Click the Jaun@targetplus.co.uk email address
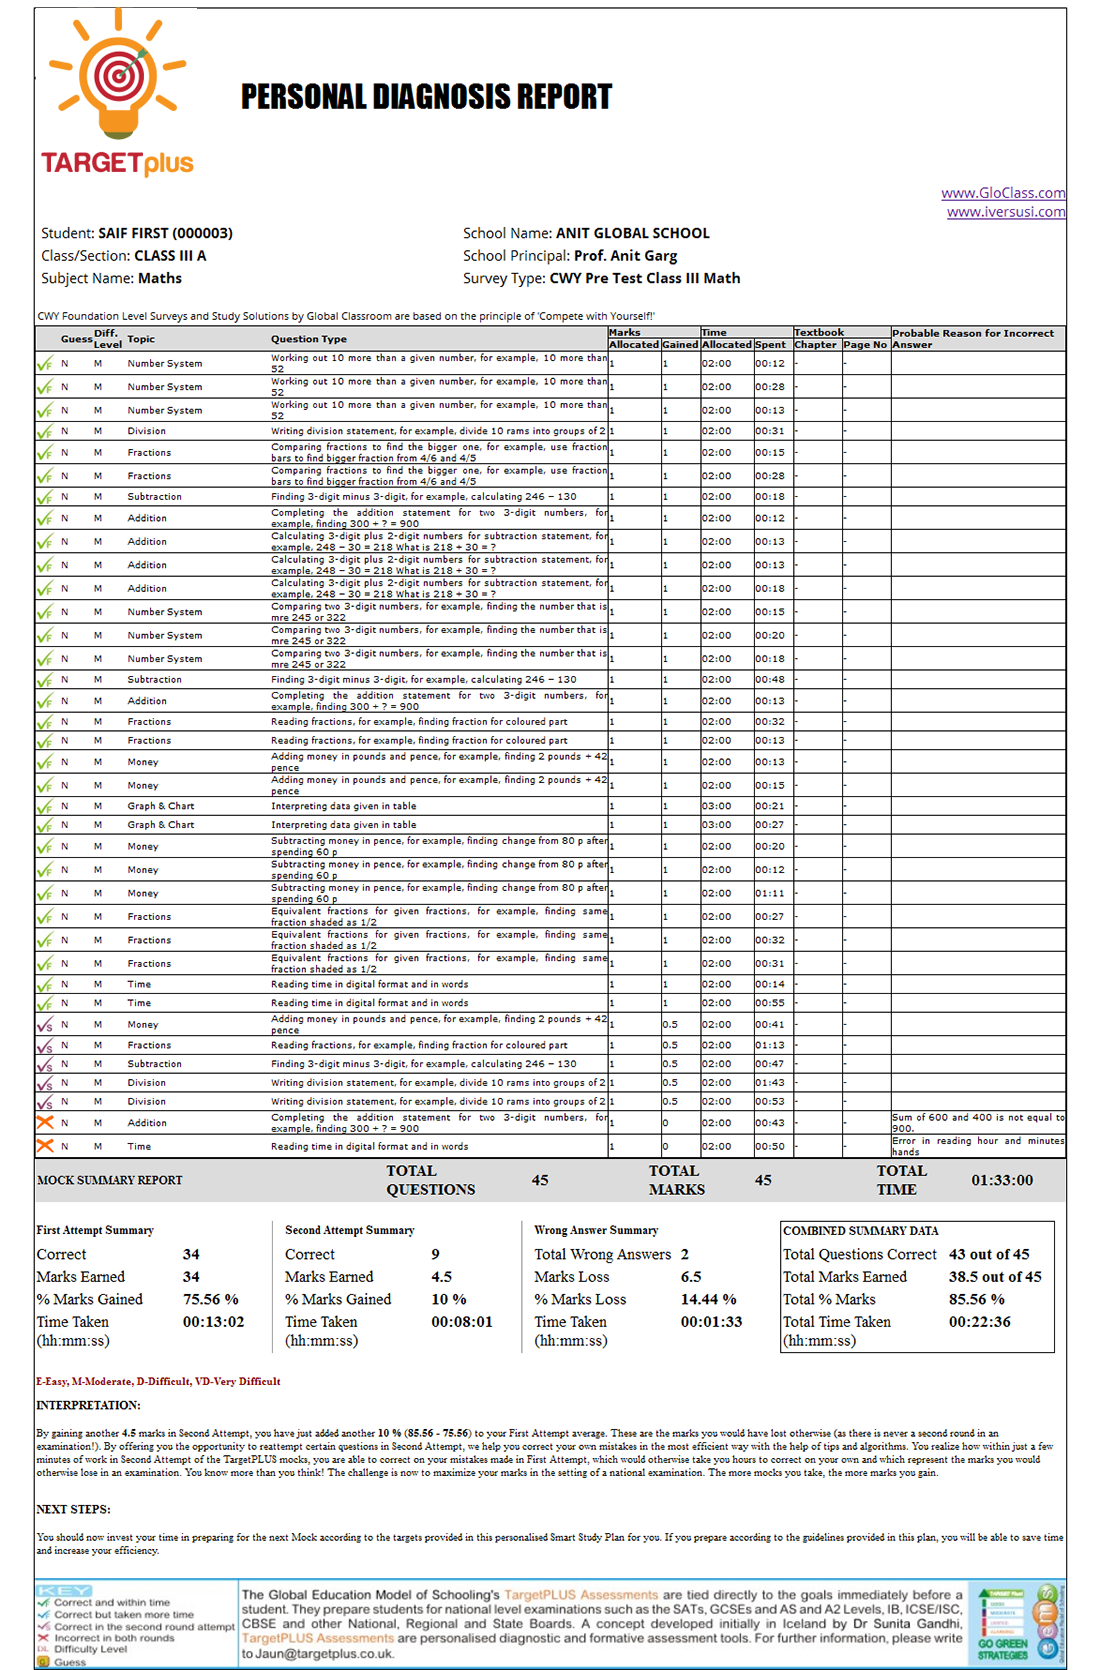 point(324,1654)
